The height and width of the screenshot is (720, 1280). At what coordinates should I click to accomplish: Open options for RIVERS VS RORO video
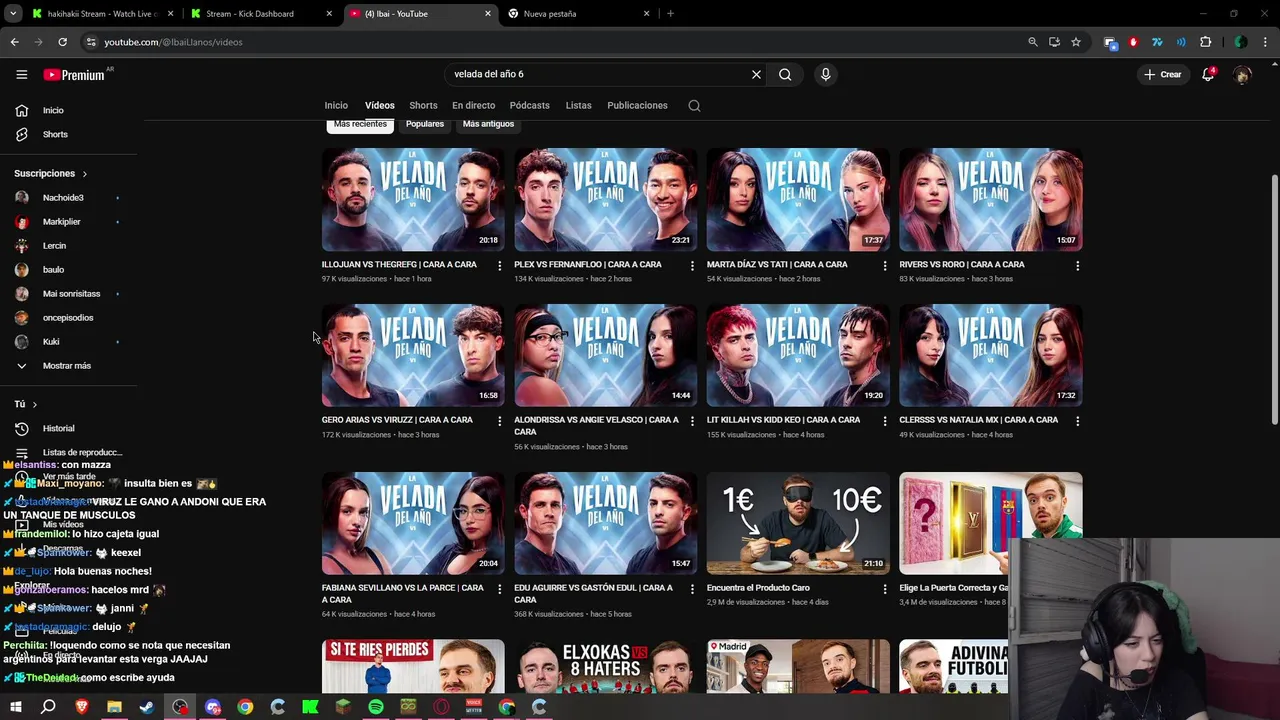[1077, 265]
